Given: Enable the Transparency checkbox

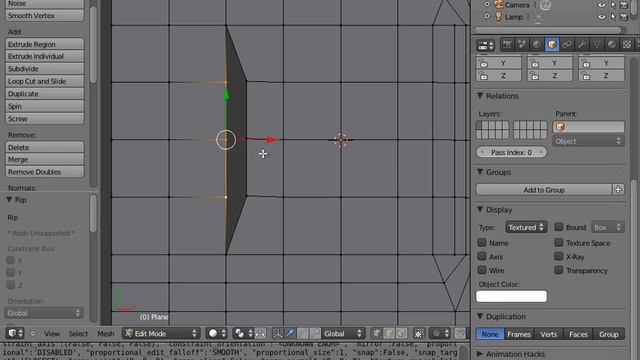Looking at the screenshot, I should [559, 270].
